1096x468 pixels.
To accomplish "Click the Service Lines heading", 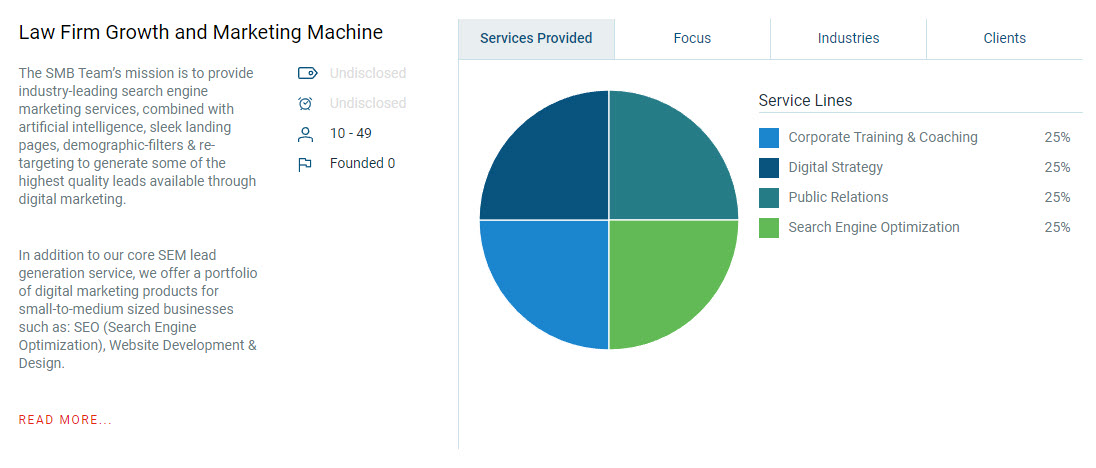I will coord(805,101).
